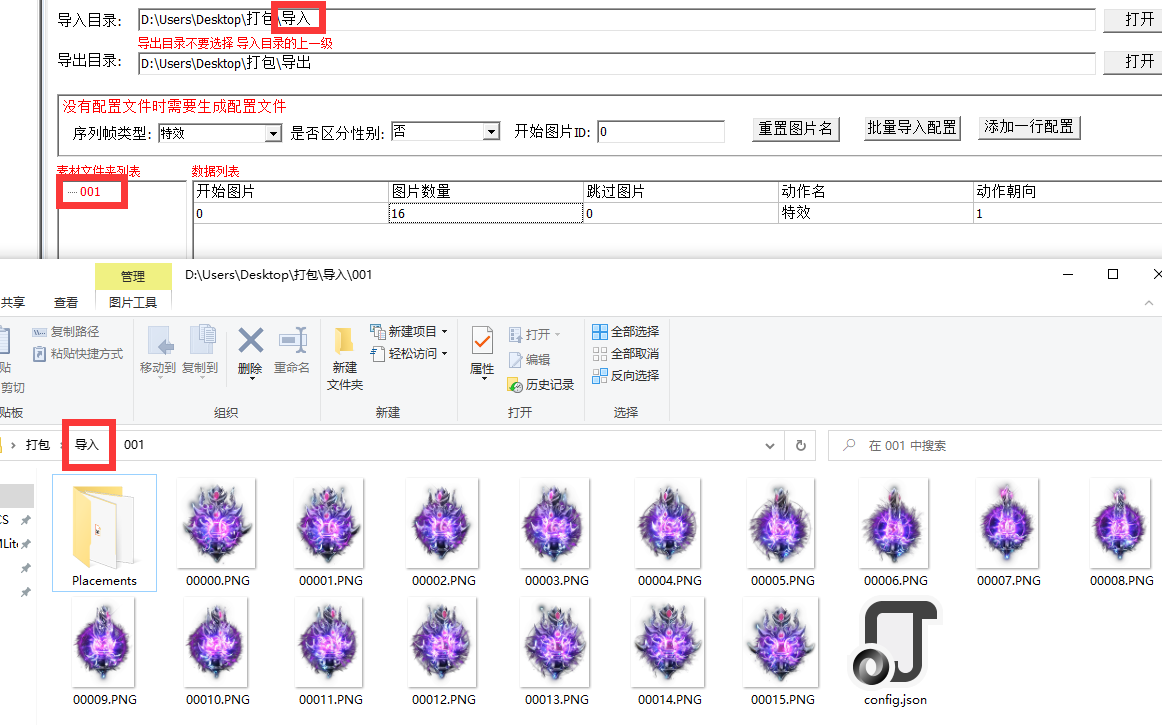Viewport: 1162px width, 725px height.
Task: Click the action direction cell showing 1
Action: coord(1068,213)
